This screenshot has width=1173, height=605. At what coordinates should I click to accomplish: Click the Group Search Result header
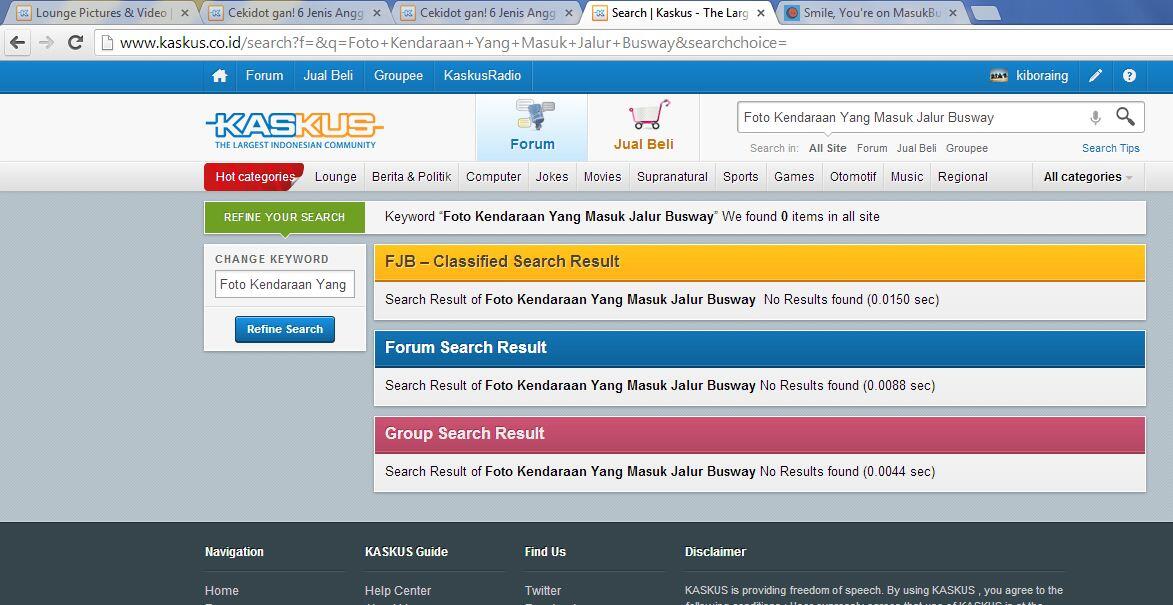click(x=759, y=434)
